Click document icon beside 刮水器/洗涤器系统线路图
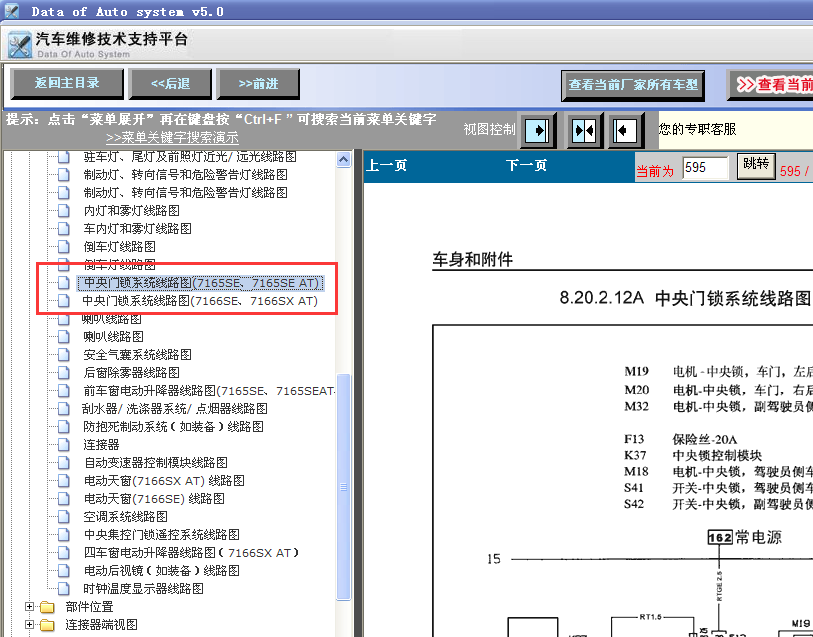Image resolution: width=813 pixels, height=637 pixels. pyautogui.click(x=64, y=409)
